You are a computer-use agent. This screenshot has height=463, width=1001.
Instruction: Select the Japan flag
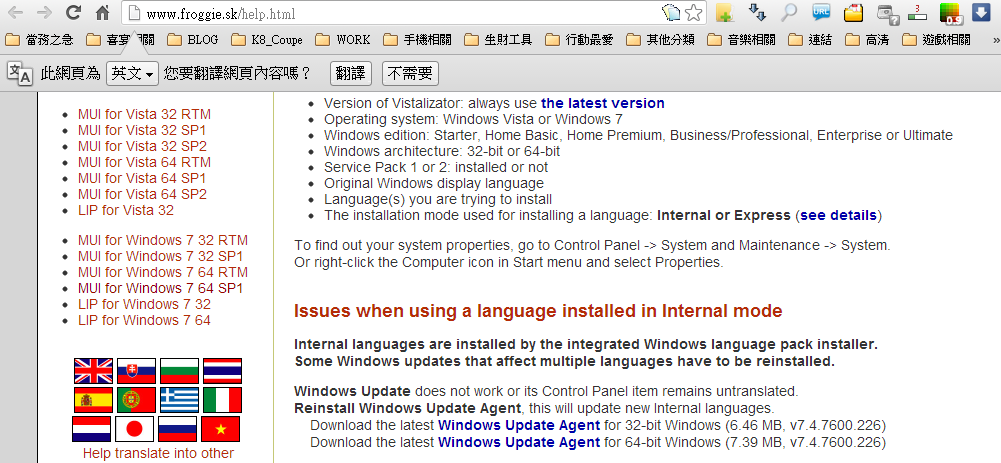click(134, 429)
